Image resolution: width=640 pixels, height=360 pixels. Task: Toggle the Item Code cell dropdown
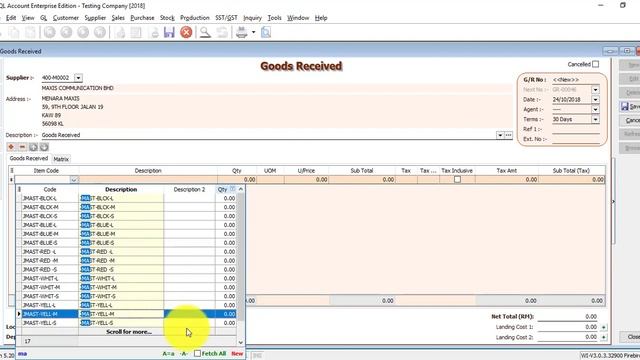click(74, 180)
